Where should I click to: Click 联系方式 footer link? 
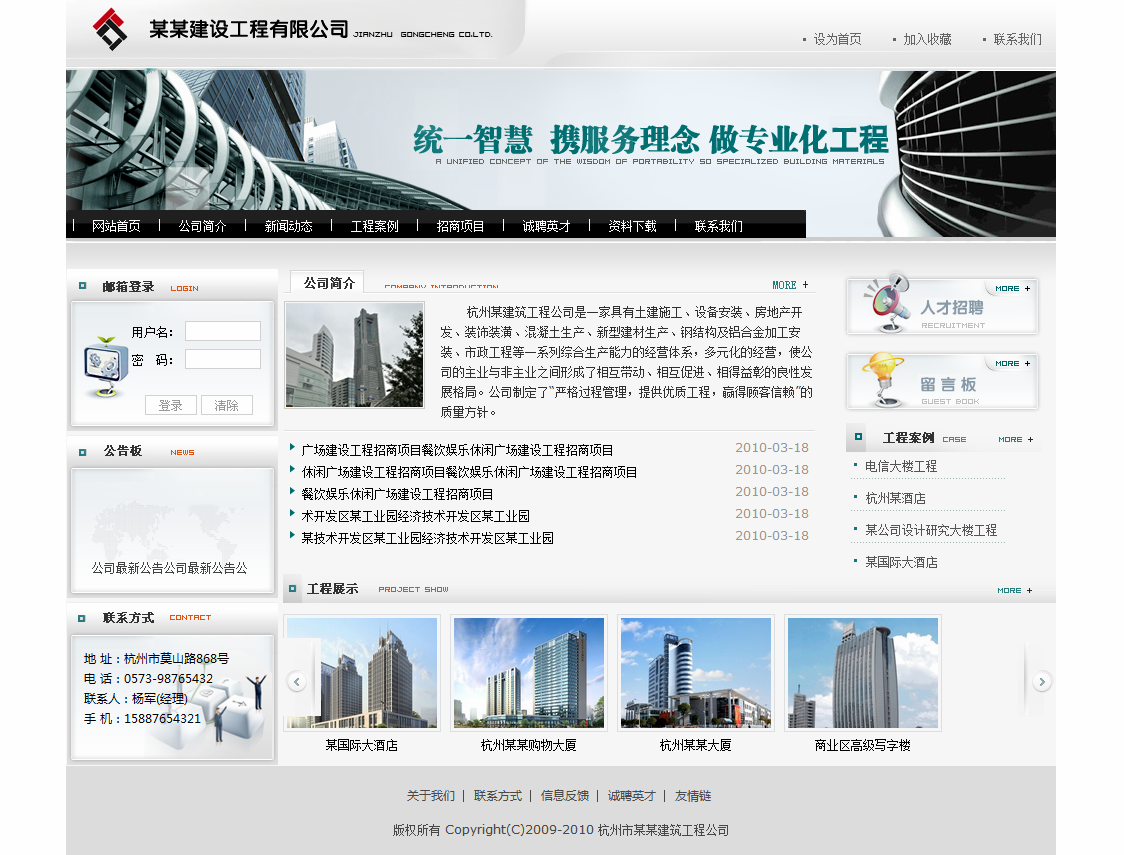[x=497, y=796]
